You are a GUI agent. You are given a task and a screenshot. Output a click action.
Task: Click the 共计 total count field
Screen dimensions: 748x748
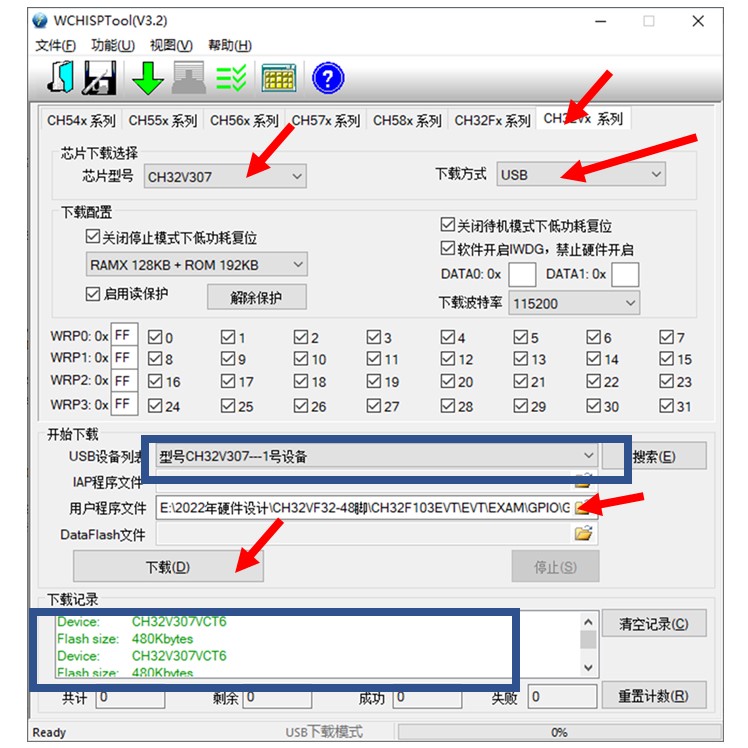[x=130, y=697]
